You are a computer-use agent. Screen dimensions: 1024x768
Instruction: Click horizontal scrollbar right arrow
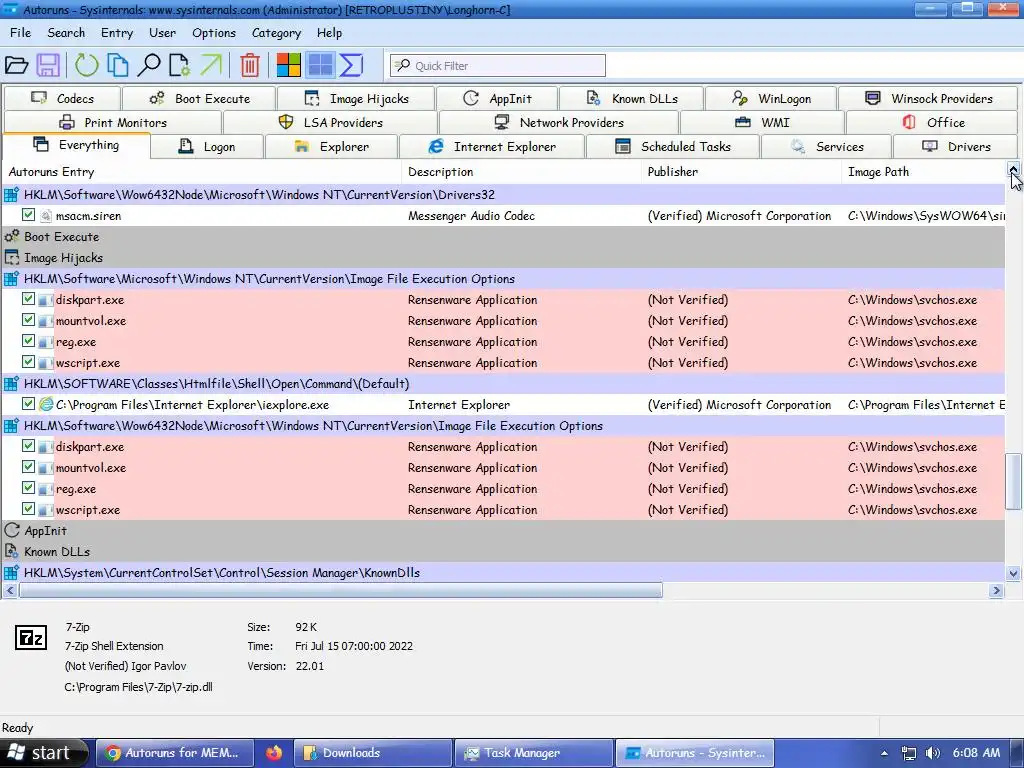996,590
